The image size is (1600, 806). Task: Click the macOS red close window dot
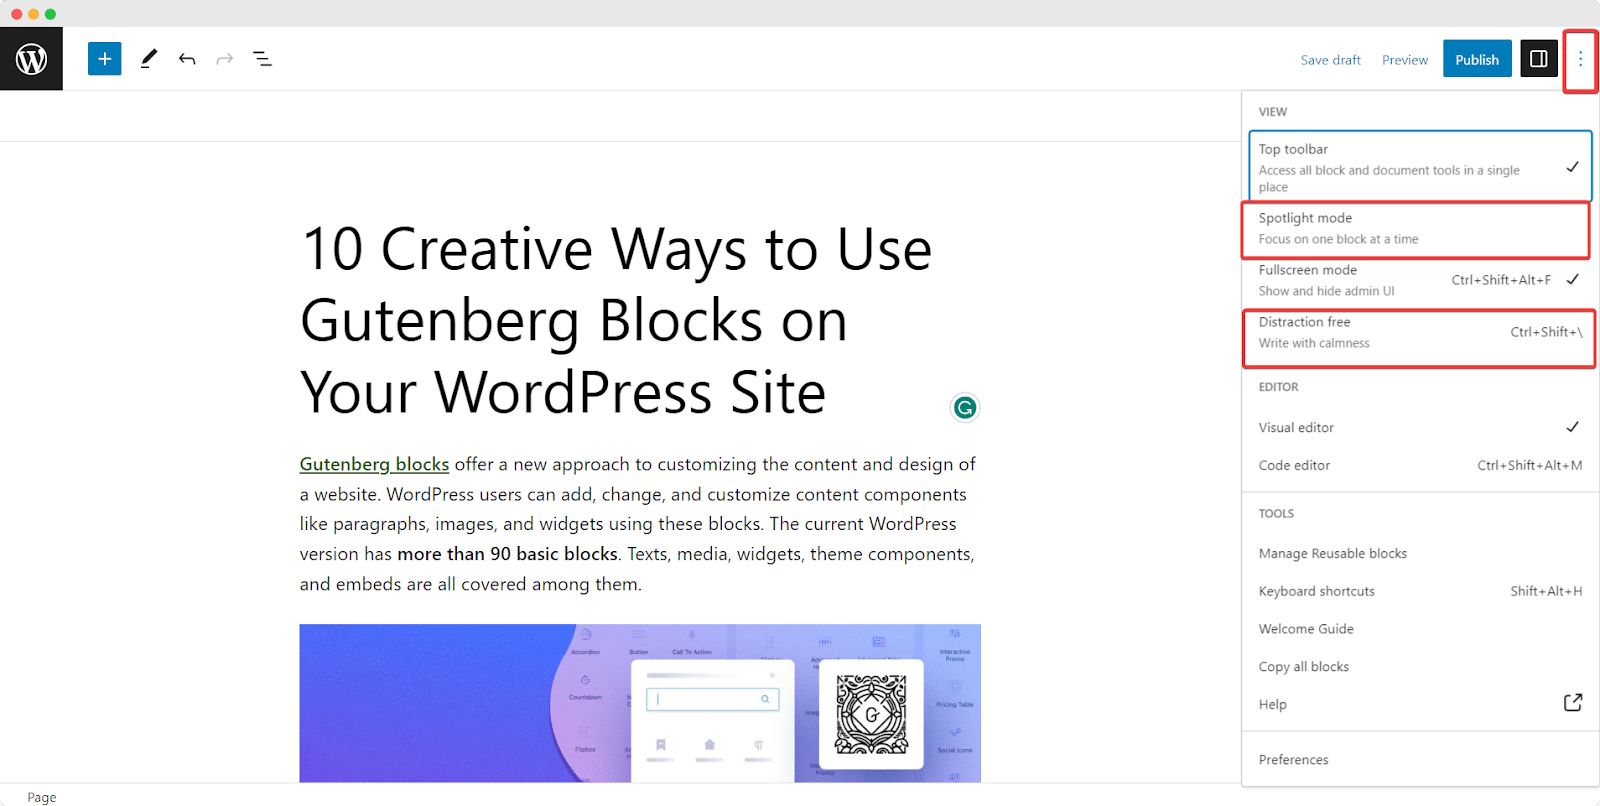pos(17,14)
